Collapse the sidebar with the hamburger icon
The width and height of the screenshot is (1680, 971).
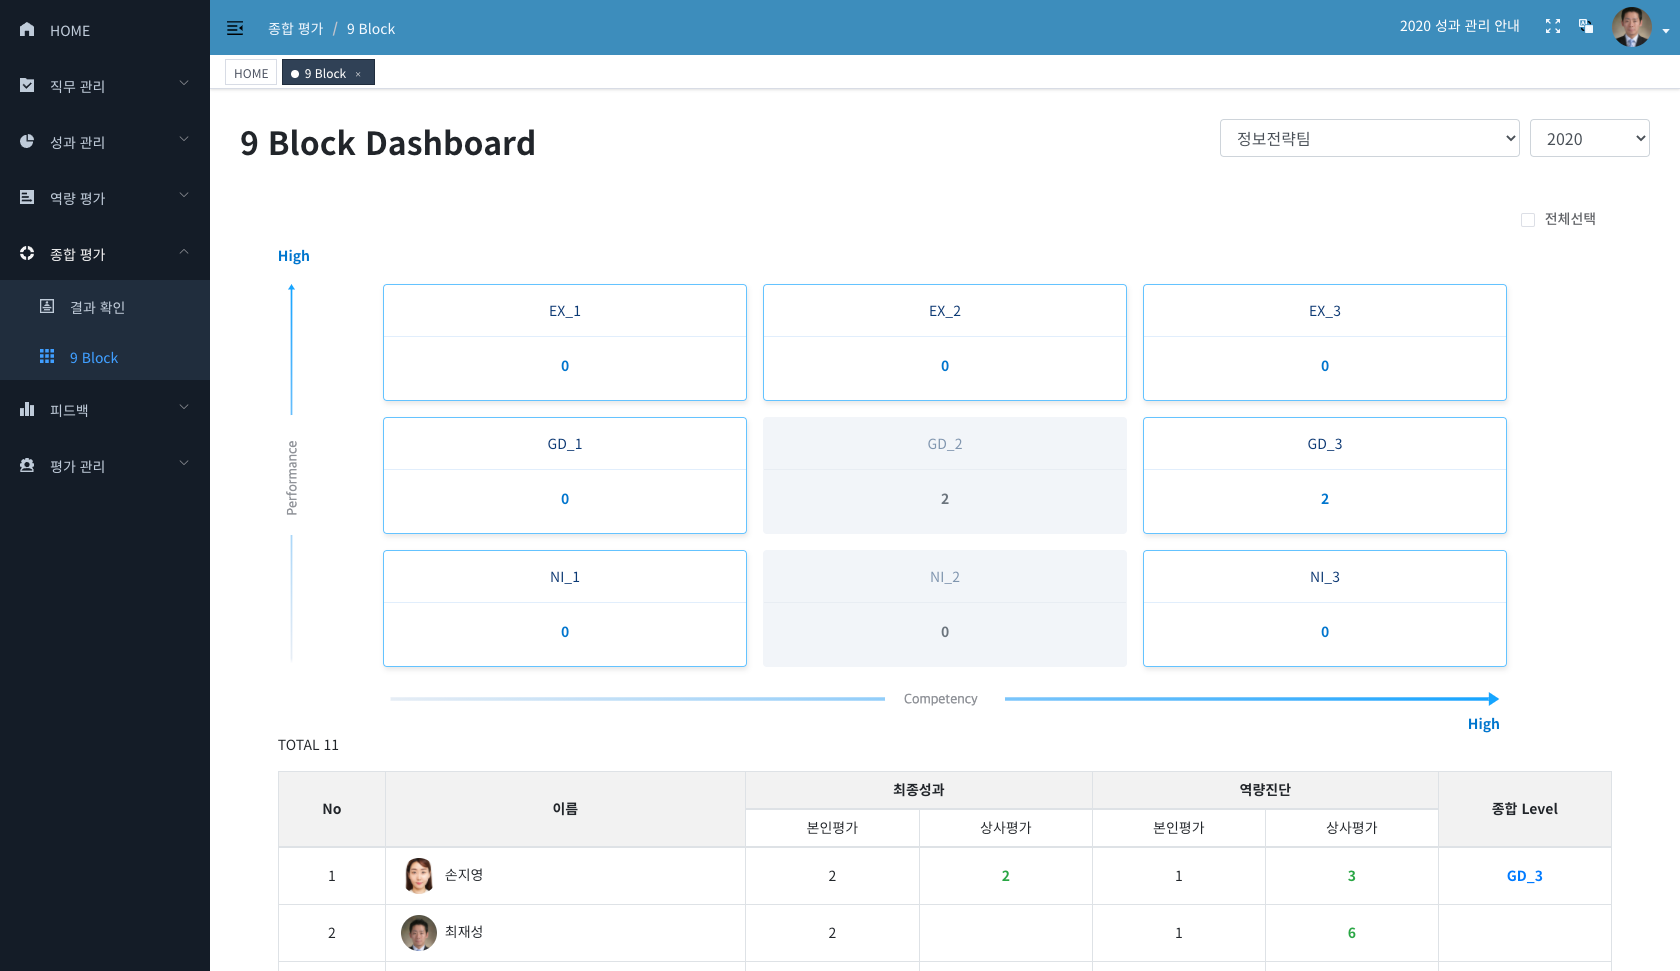coord(235,28)
